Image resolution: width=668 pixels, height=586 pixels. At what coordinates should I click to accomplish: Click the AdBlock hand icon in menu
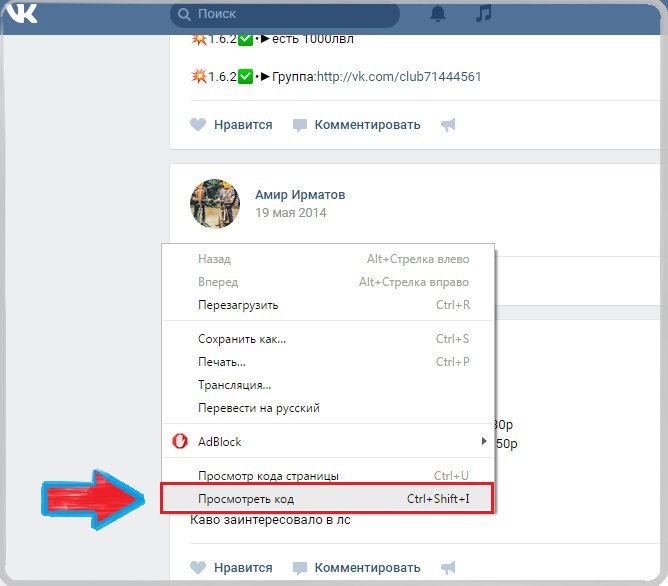point(180,441)
